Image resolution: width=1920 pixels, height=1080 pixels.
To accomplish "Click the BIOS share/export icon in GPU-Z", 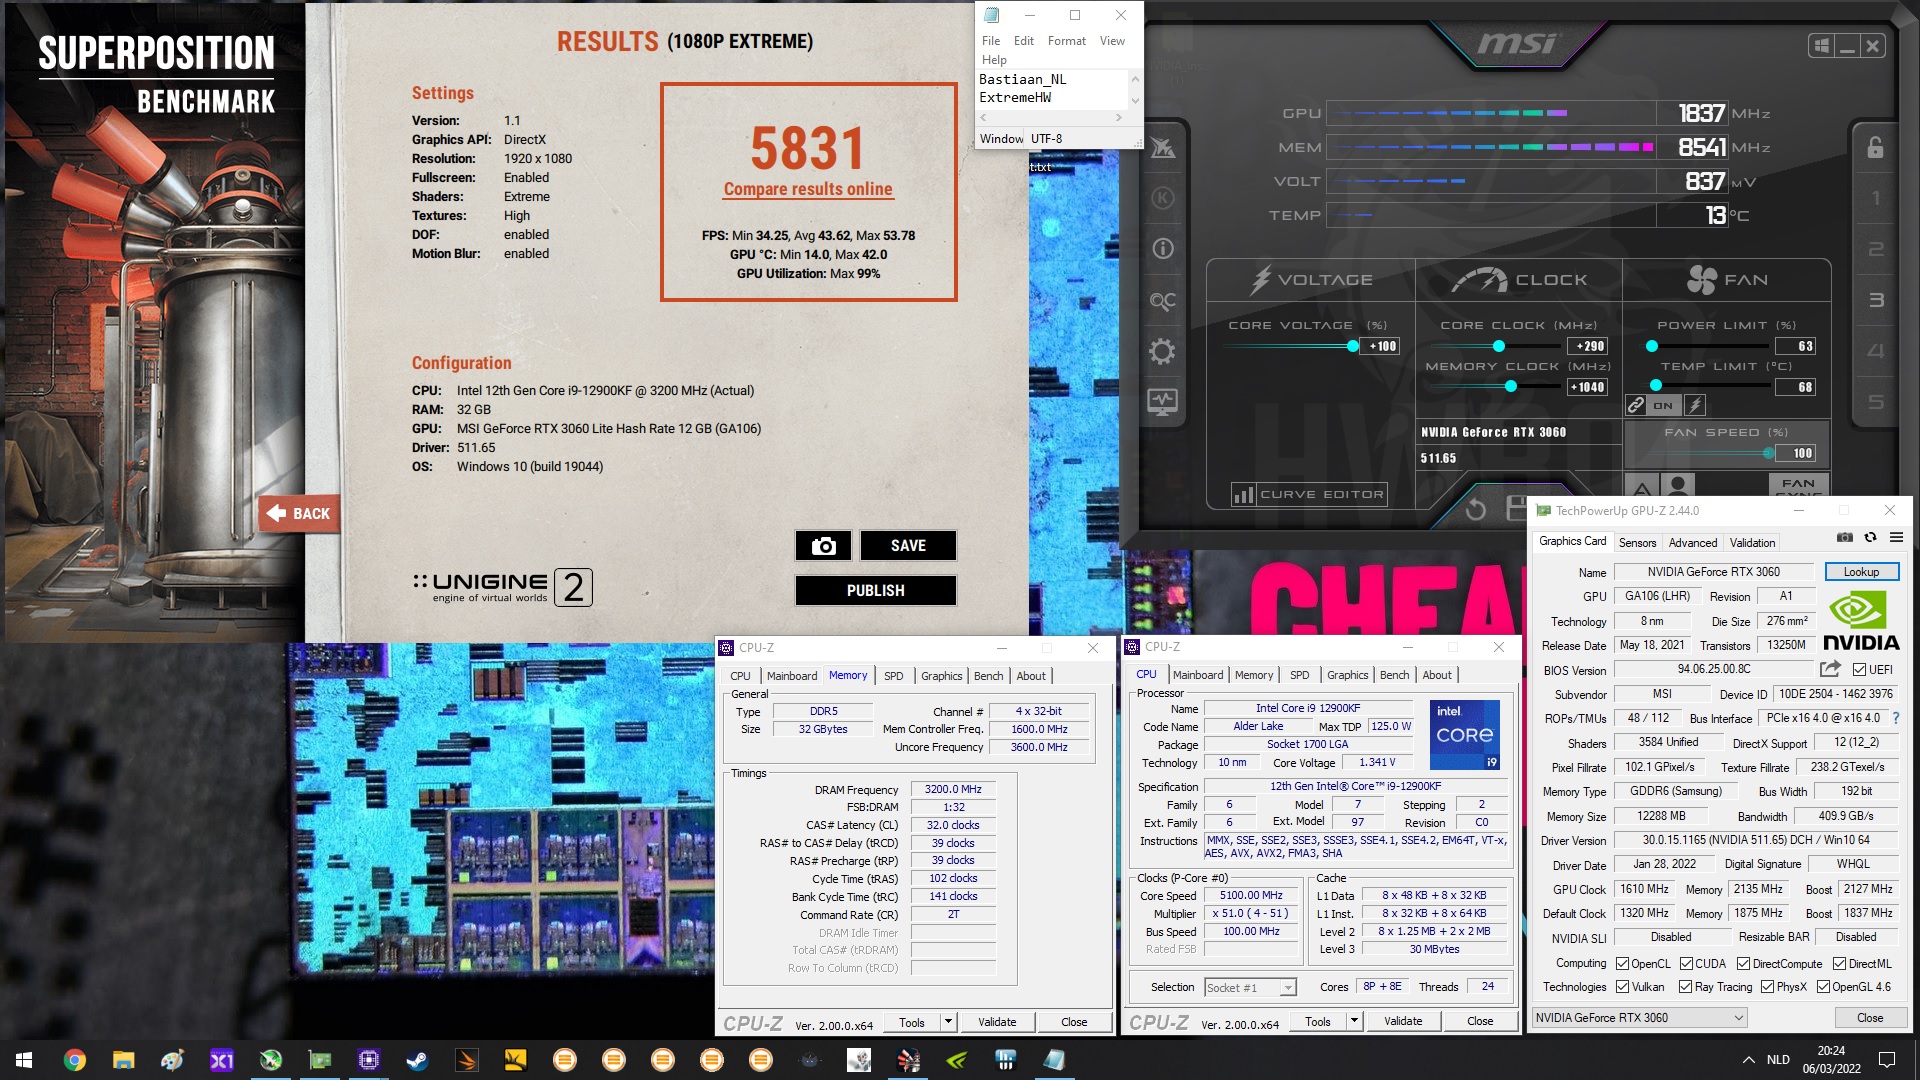I will pyautogui.click(x=1830, y=669).
